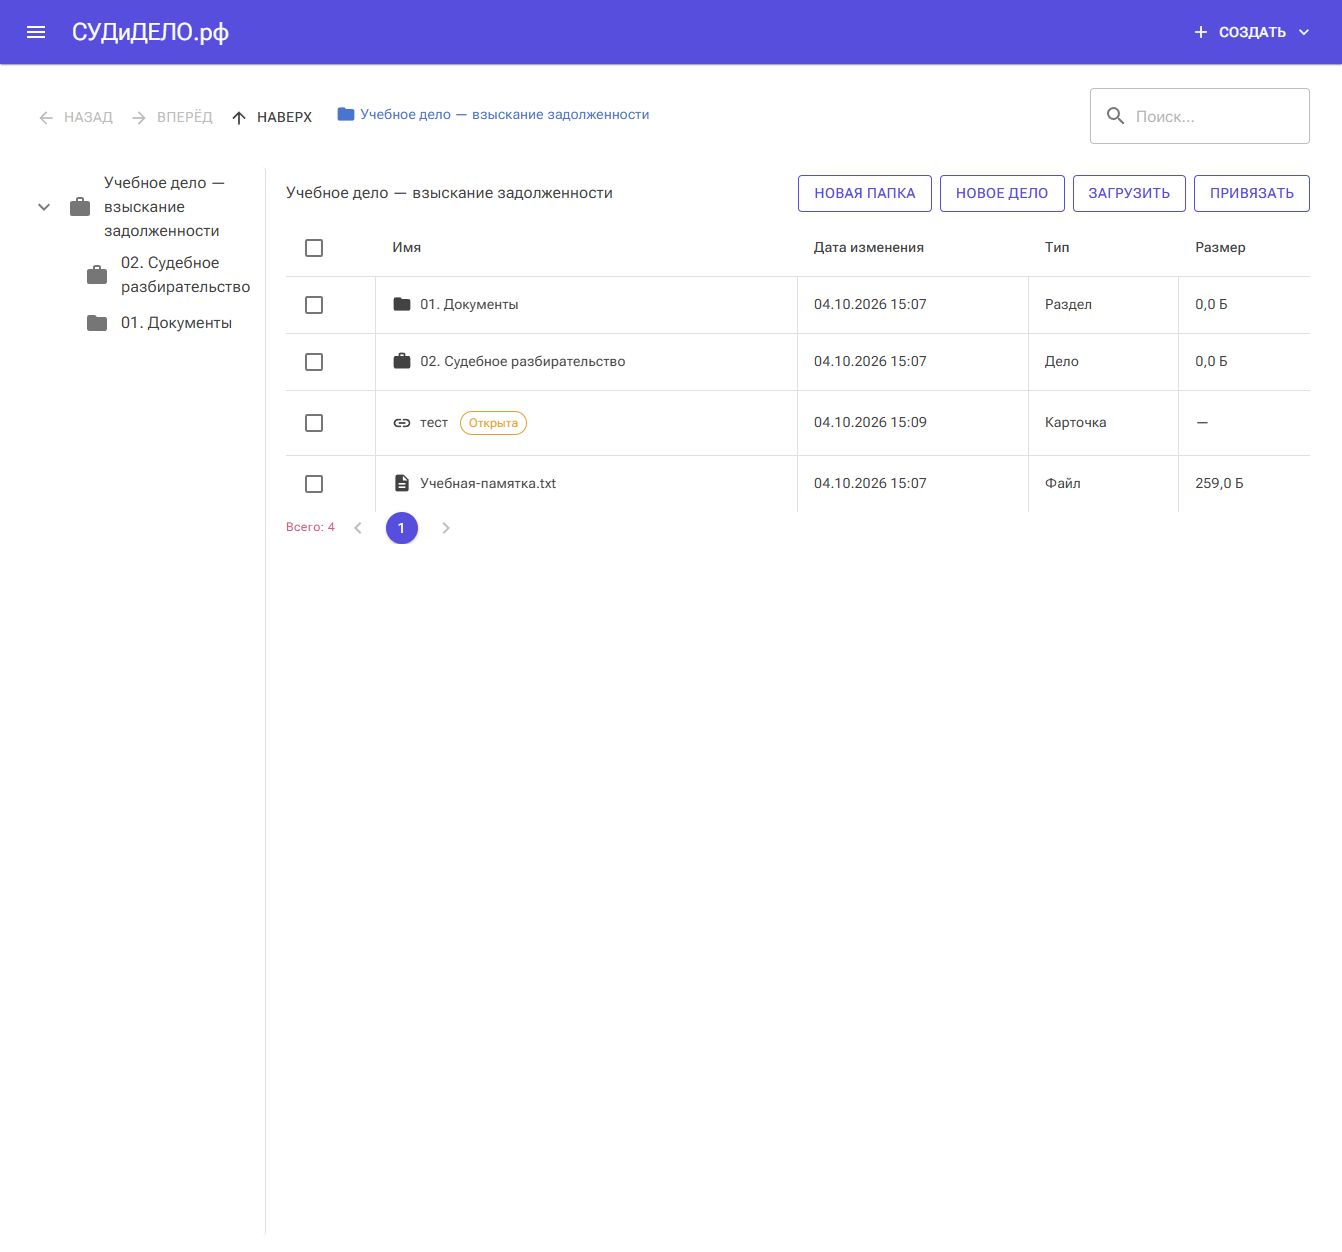Click the ВПЕРЁД navigation button
Screen dimensions: 1342x1252
pyautogui.click(x=172, y=117)
